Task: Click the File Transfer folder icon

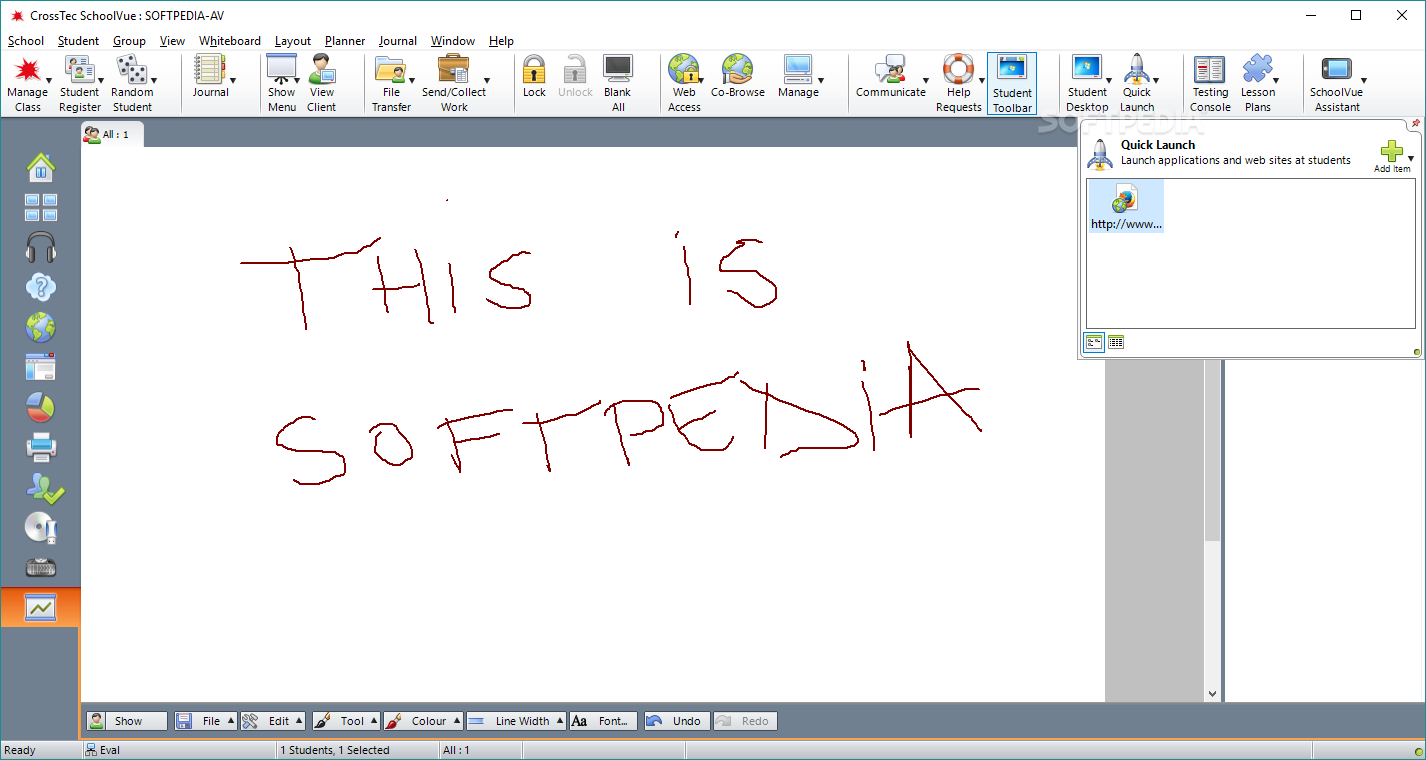Action: tap(390, 69)
